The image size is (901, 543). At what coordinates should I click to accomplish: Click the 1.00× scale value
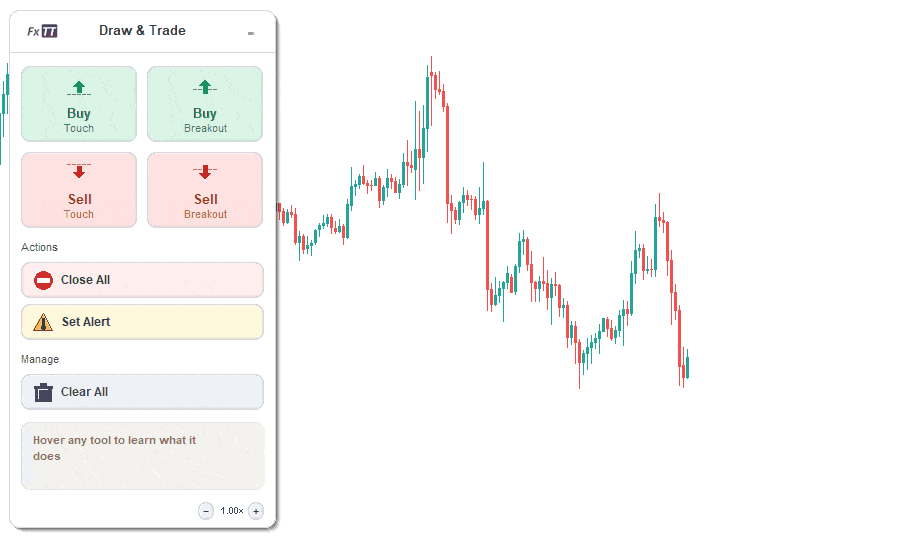[232, 511]
